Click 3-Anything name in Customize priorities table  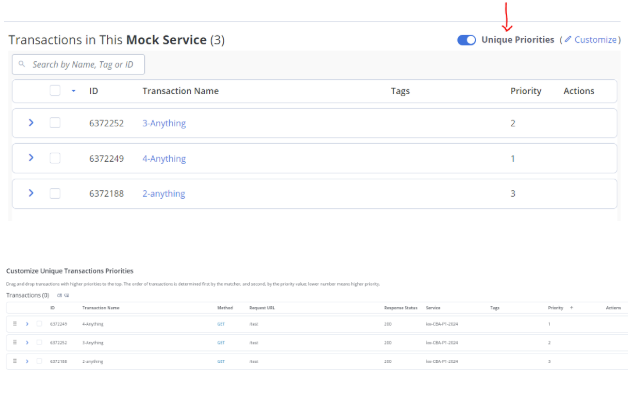click(93, 343)
